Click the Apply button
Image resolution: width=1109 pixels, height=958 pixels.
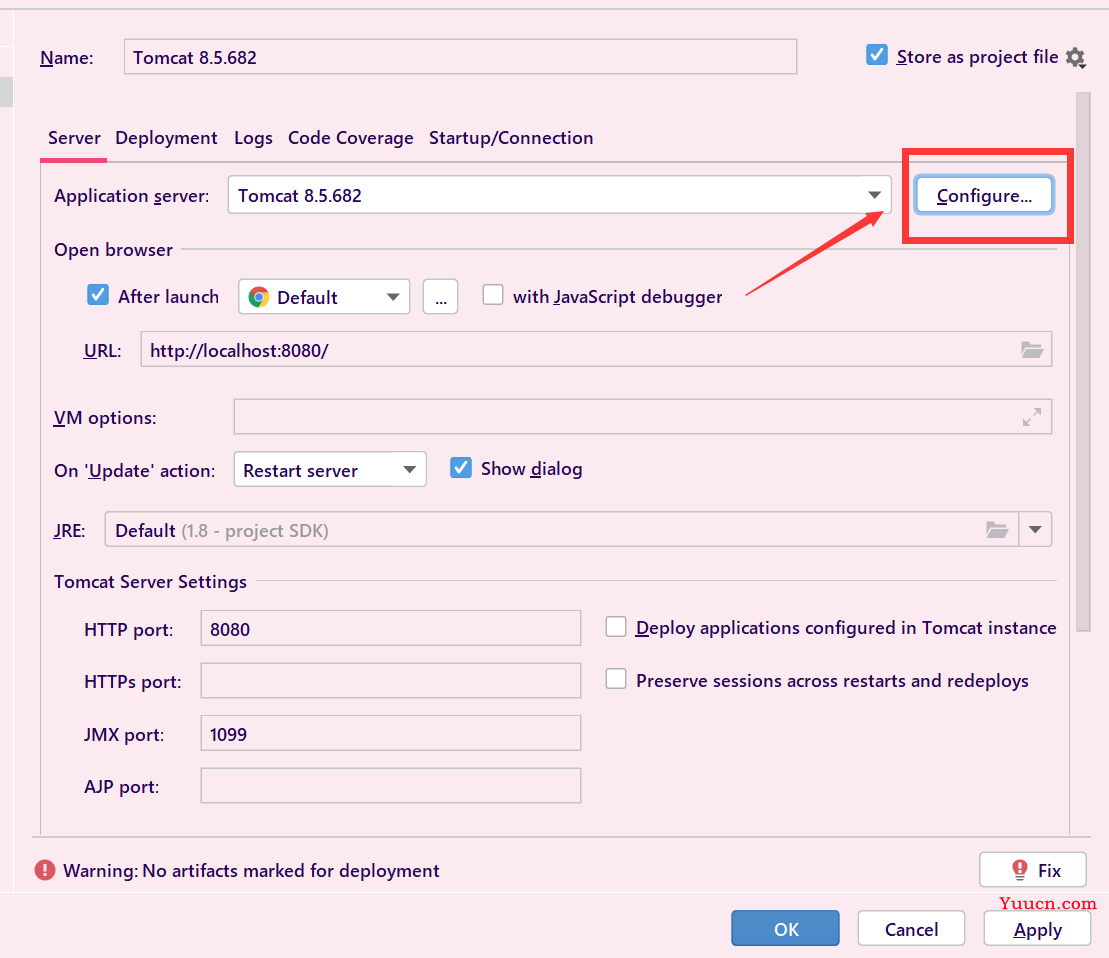click(1037, 928)
